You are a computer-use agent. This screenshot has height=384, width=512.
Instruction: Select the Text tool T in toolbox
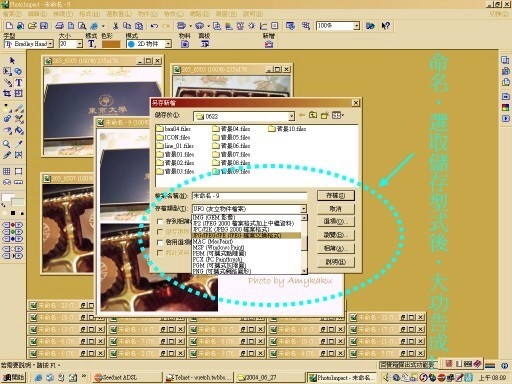pos(19,82)
